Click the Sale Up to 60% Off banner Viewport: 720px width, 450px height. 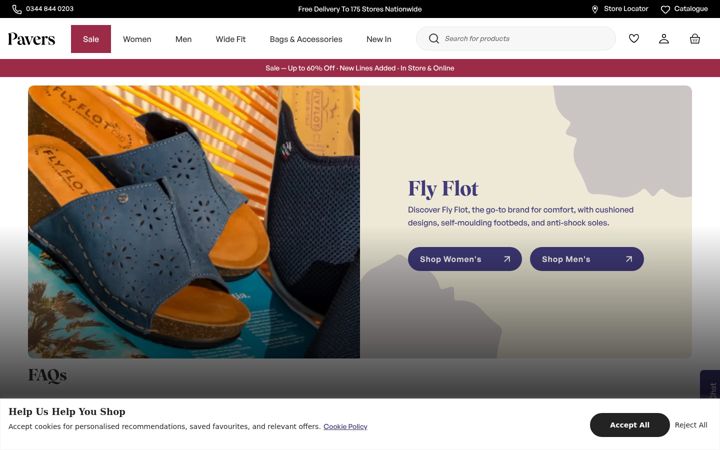[x=360, y=68]
